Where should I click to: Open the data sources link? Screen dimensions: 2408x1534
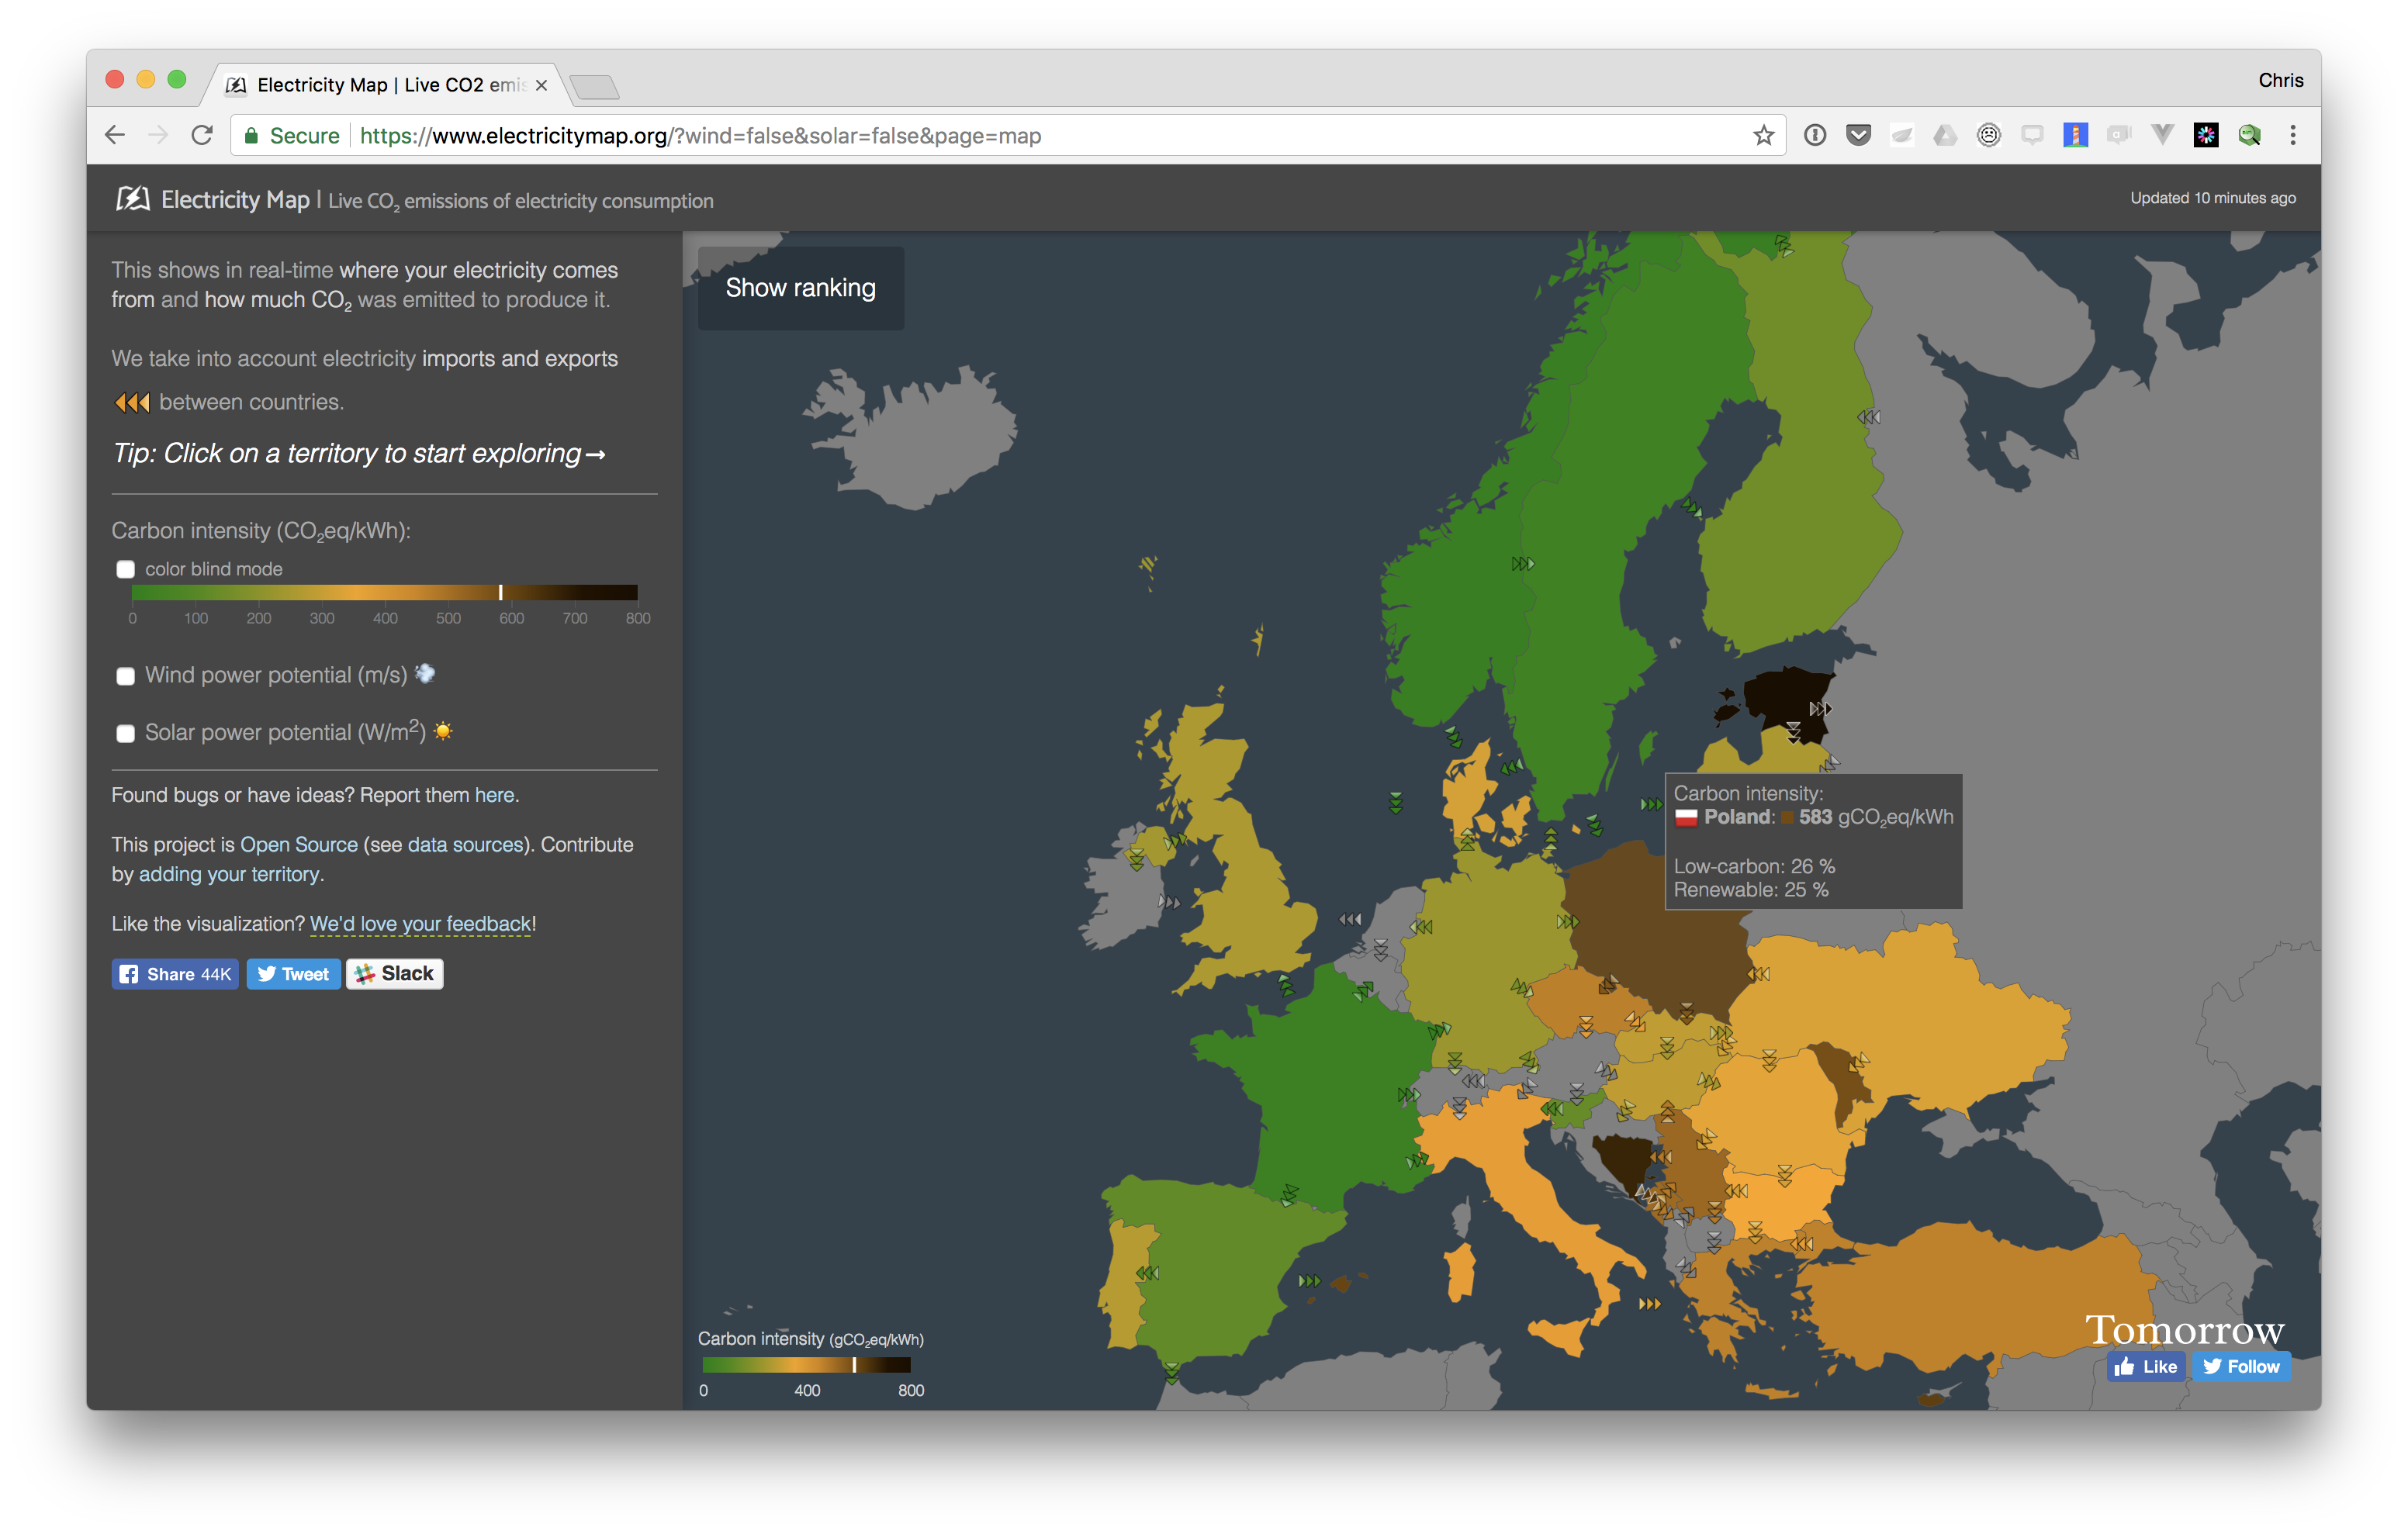465,844
